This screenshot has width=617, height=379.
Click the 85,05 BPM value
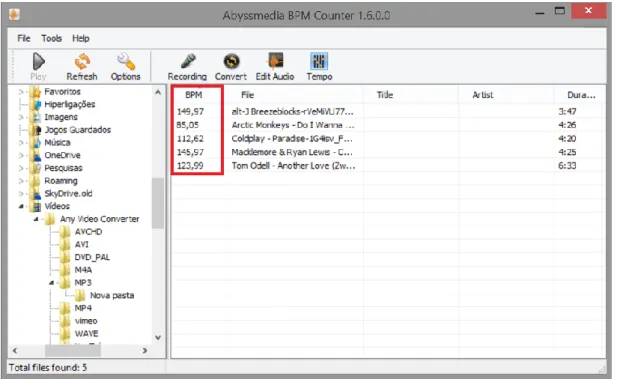coord(188,125)
